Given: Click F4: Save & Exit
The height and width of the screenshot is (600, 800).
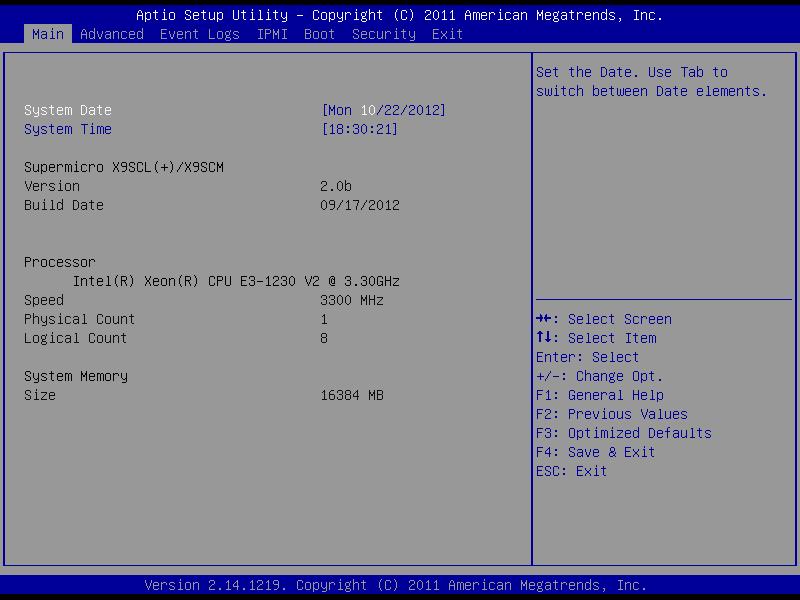Looking at the screenshot, I should point(595,452).
